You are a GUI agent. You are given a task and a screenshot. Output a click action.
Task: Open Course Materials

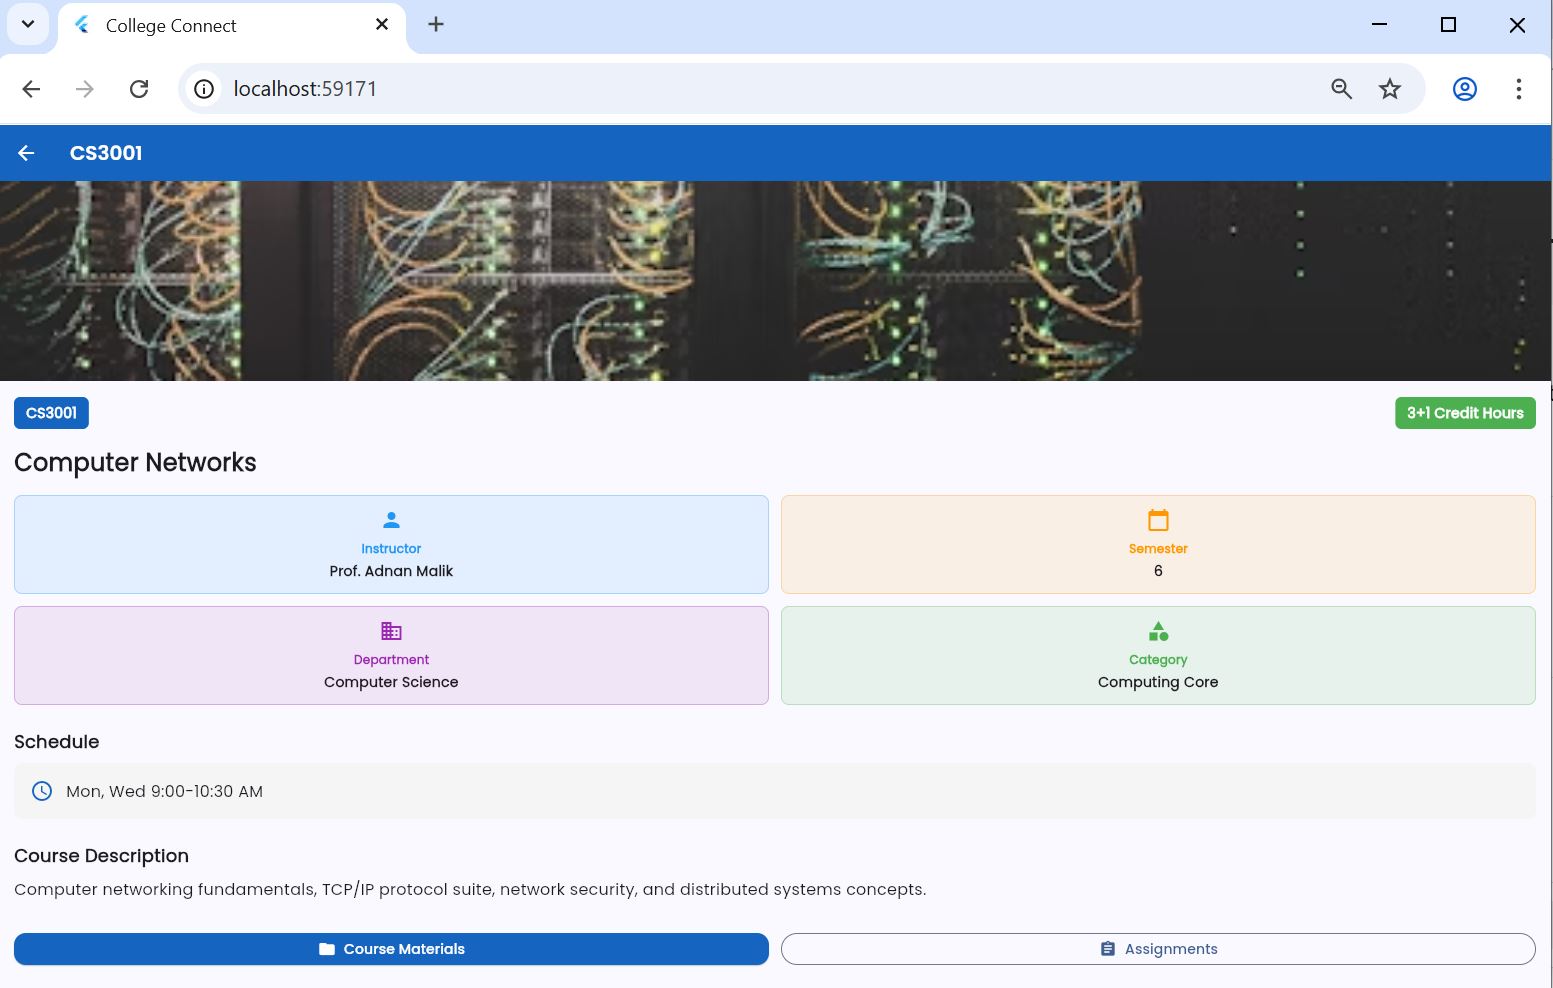coord(391,949)
